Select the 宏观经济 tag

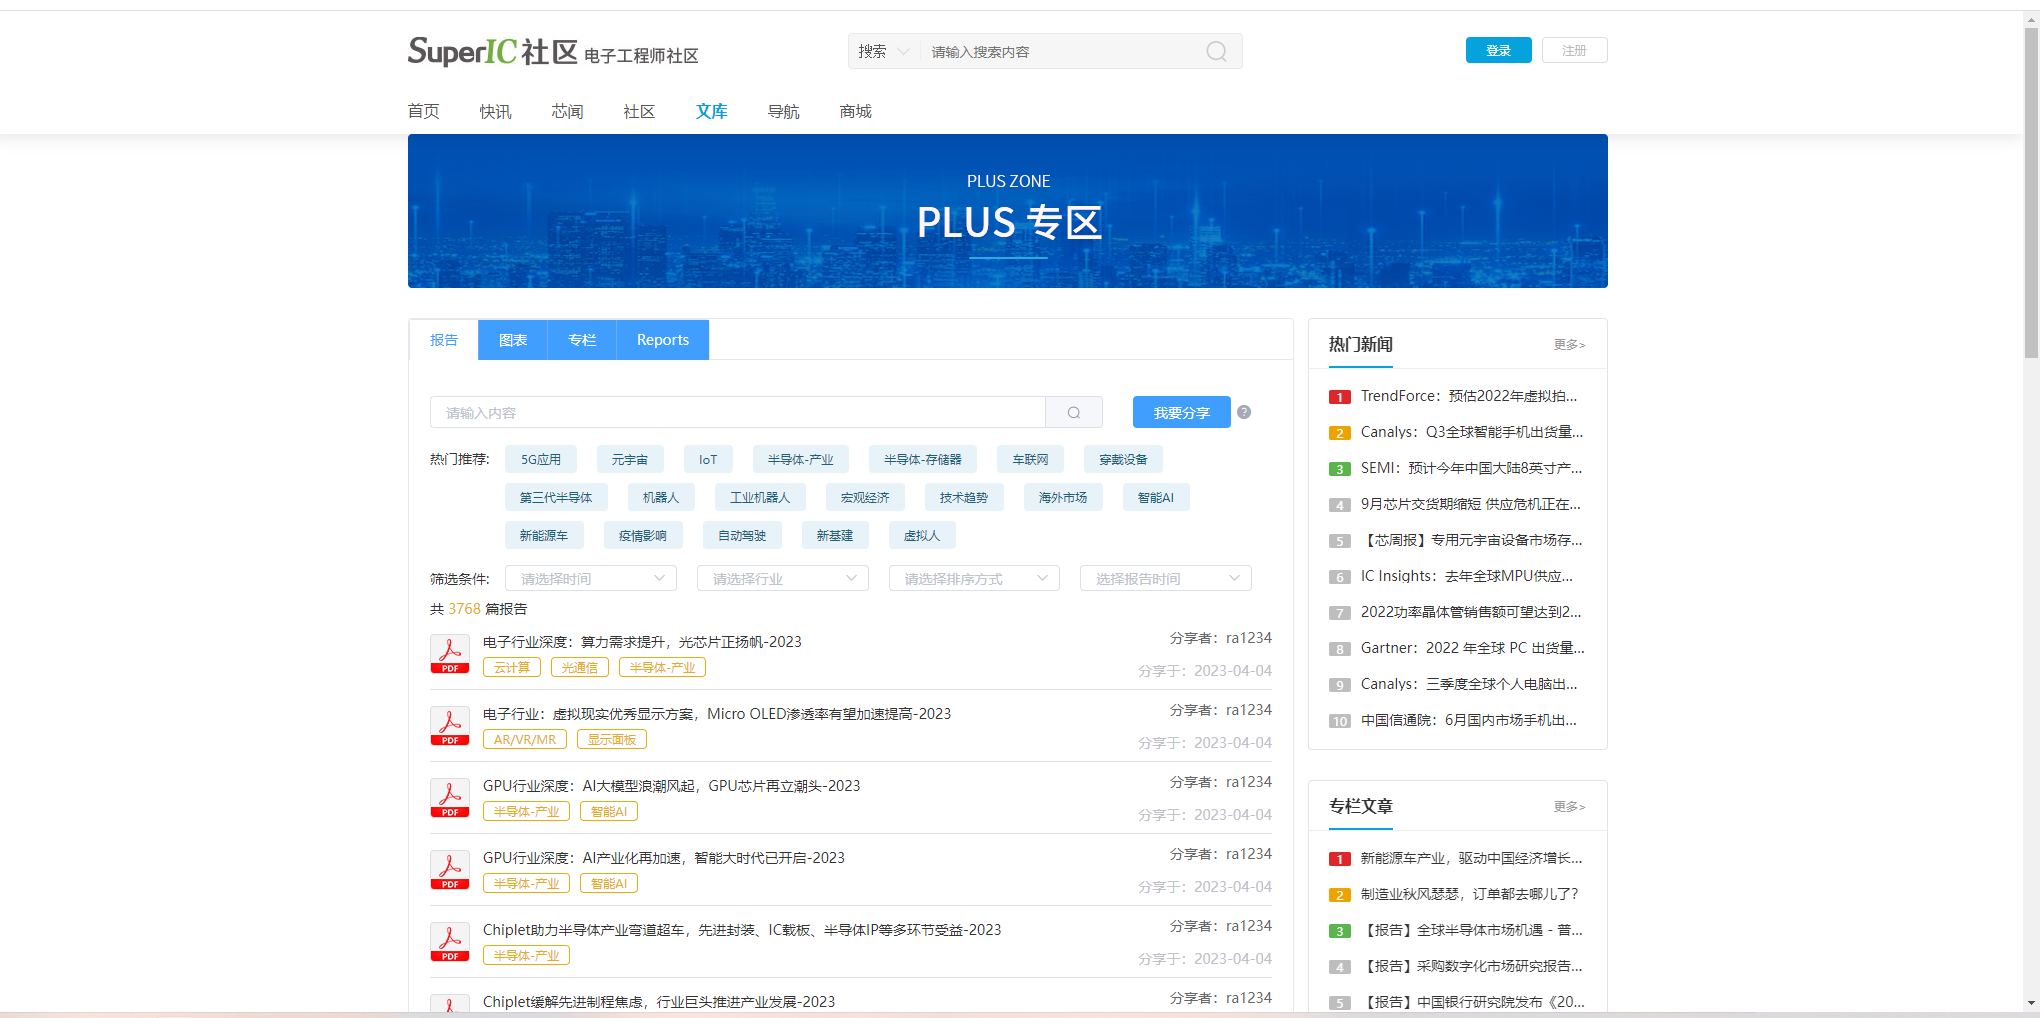point(865,497)
